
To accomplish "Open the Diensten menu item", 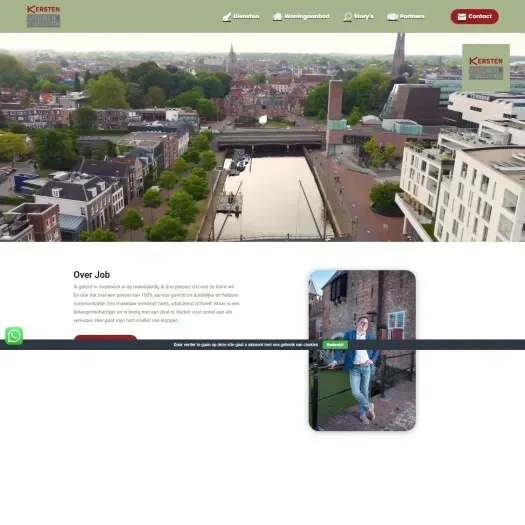I will (x=246, y=16).
